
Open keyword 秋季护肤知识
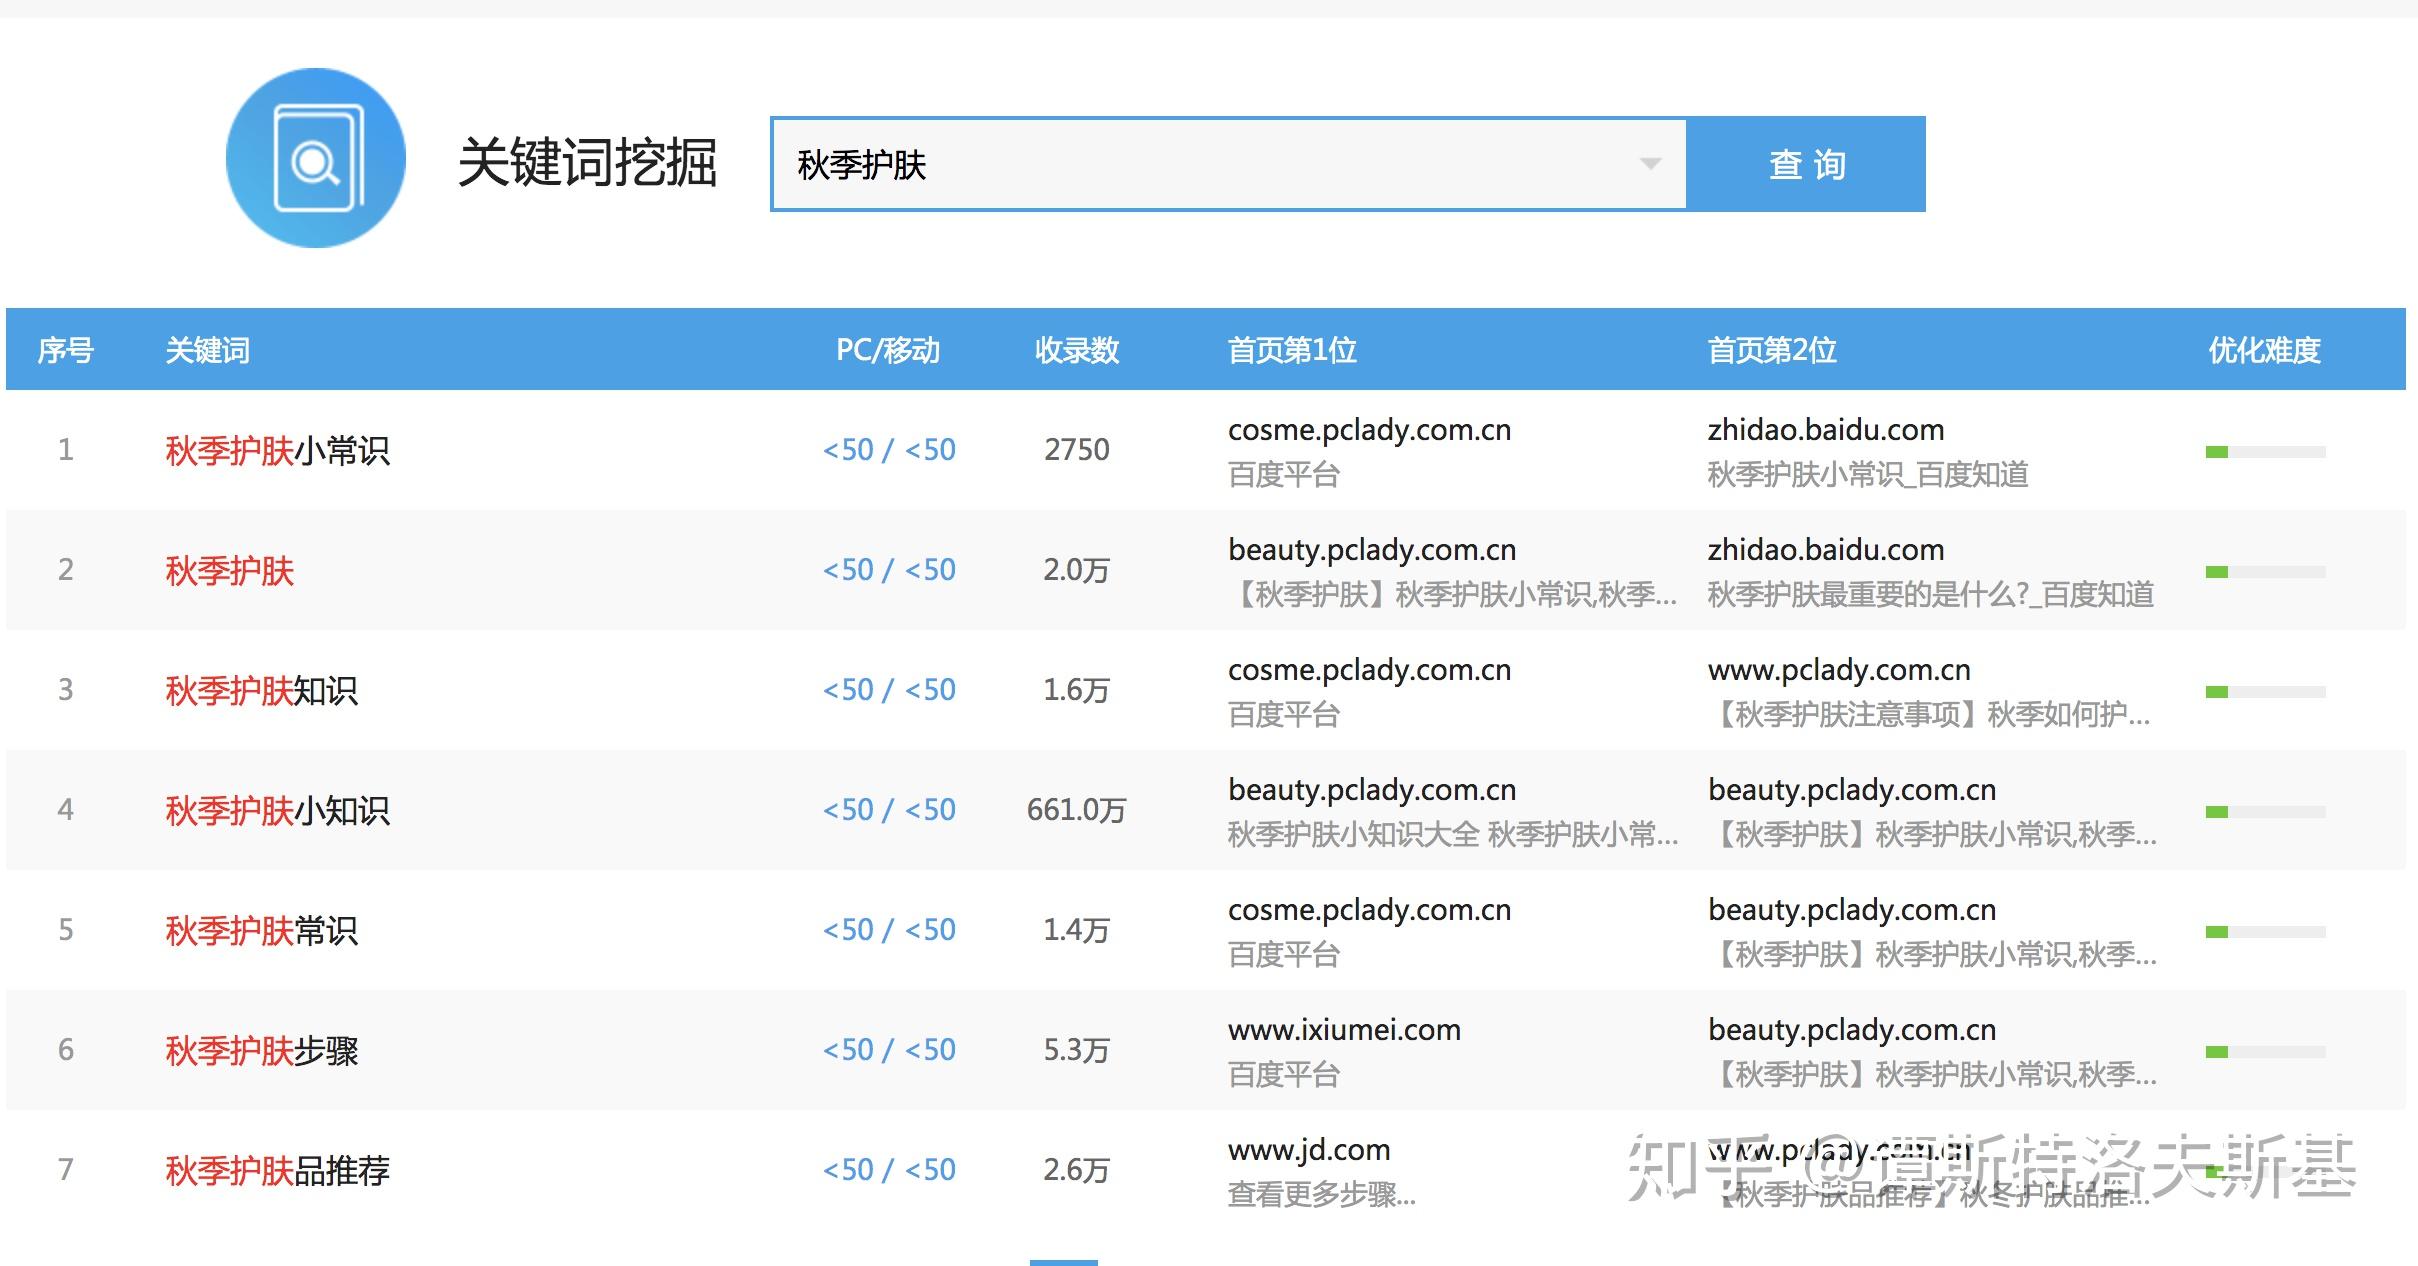click(261, 690)
